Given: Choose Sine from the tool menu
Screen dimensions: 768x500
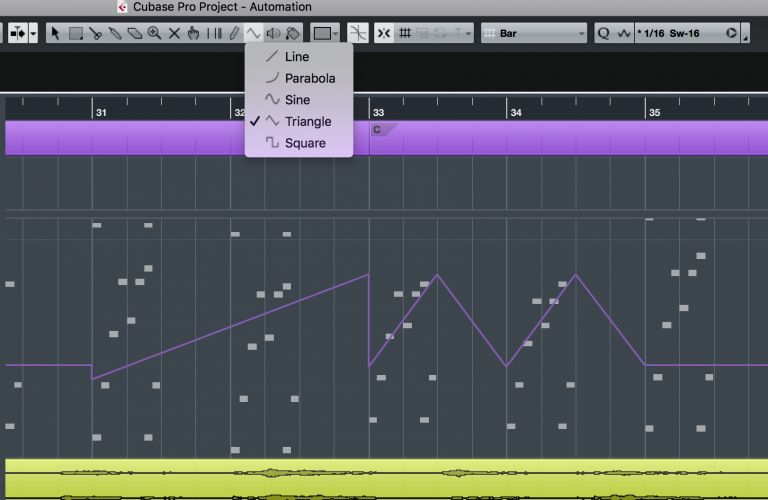Looking at the screenshot, I should 299,100.
